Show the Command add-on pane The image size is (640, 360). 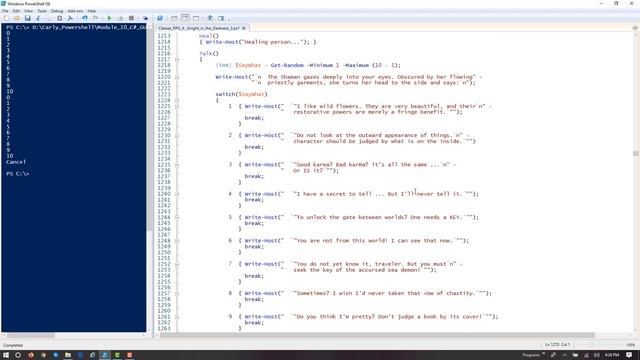pyautogui.click(x=221, y=18)
